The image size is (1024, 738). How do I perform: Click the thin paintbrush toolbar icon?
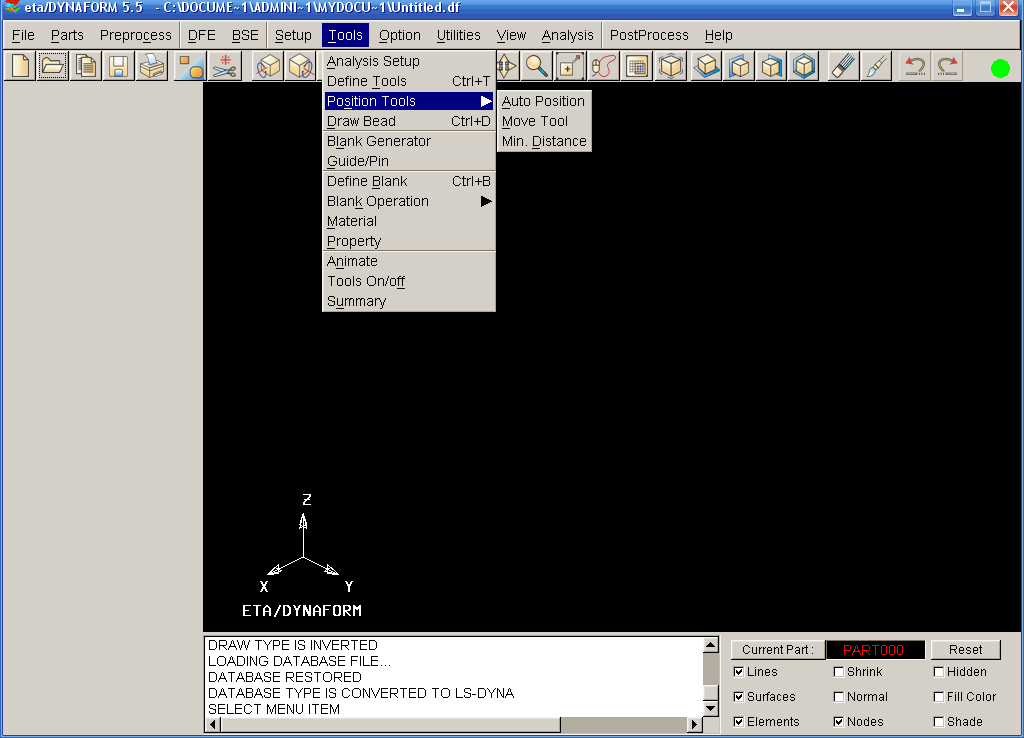pyautogui.click(x=876, y=67)
